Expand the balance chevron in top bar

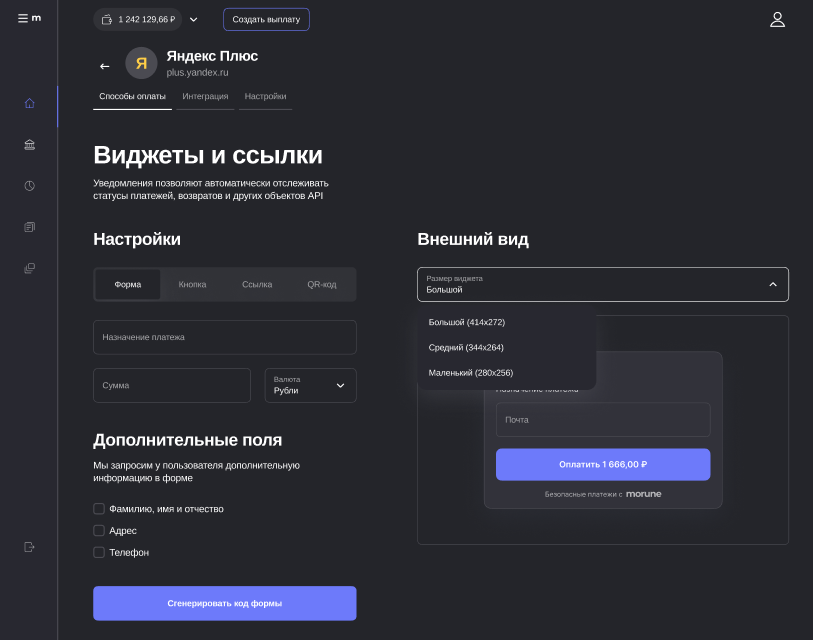point(193,19)
